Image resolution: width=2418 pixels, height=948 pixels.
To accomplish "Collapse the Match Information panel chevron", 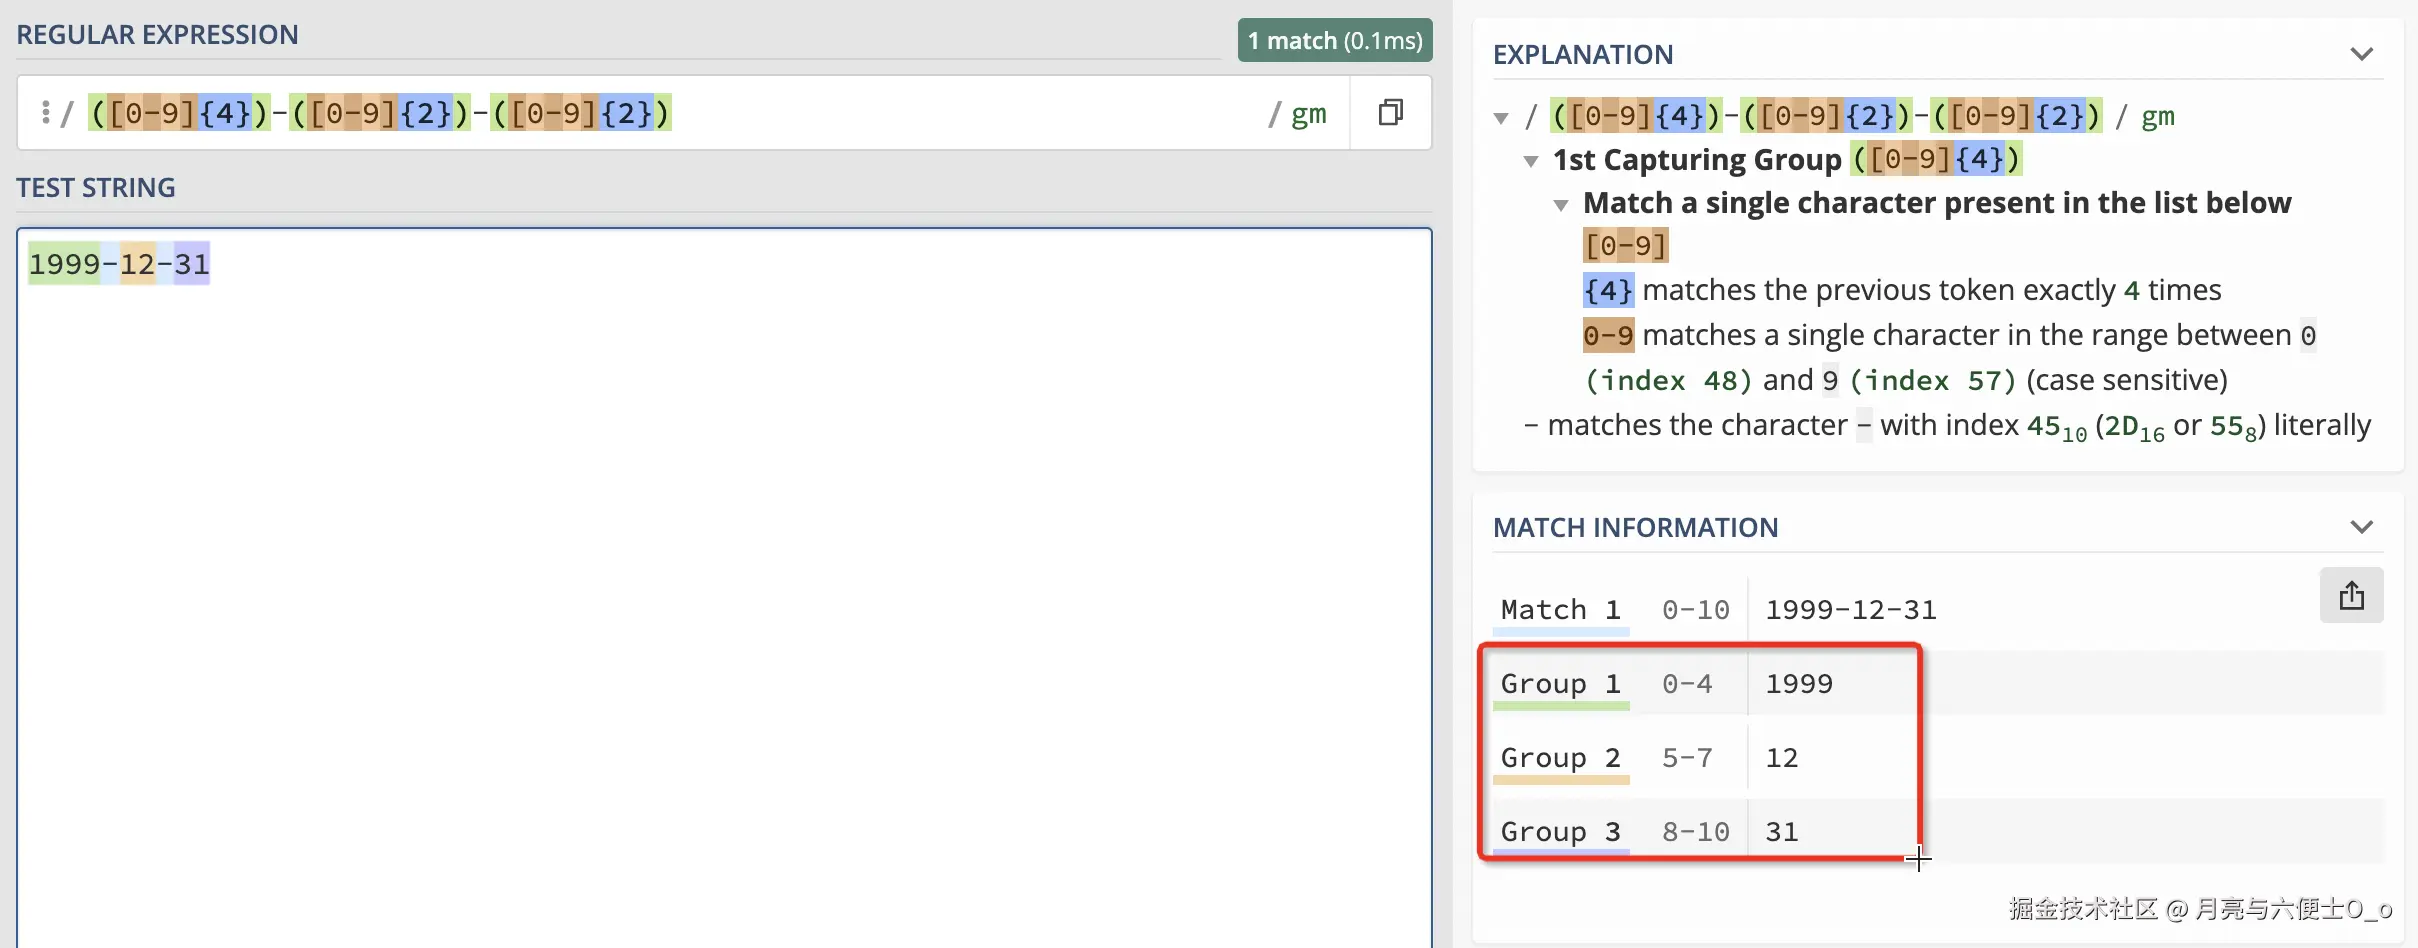I will coord(2361,527).
